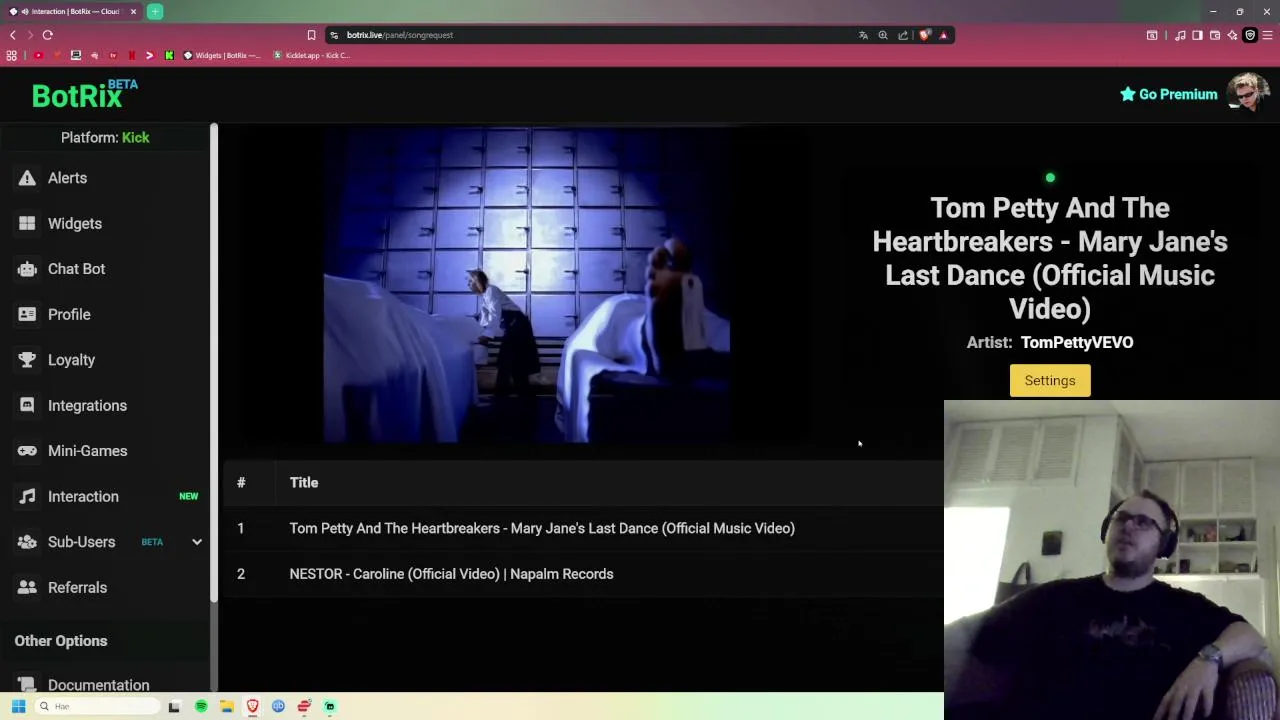This screenshot has height=720, width=1280.
Task: Open the Integrations menu item
Action: pos(87,405)
